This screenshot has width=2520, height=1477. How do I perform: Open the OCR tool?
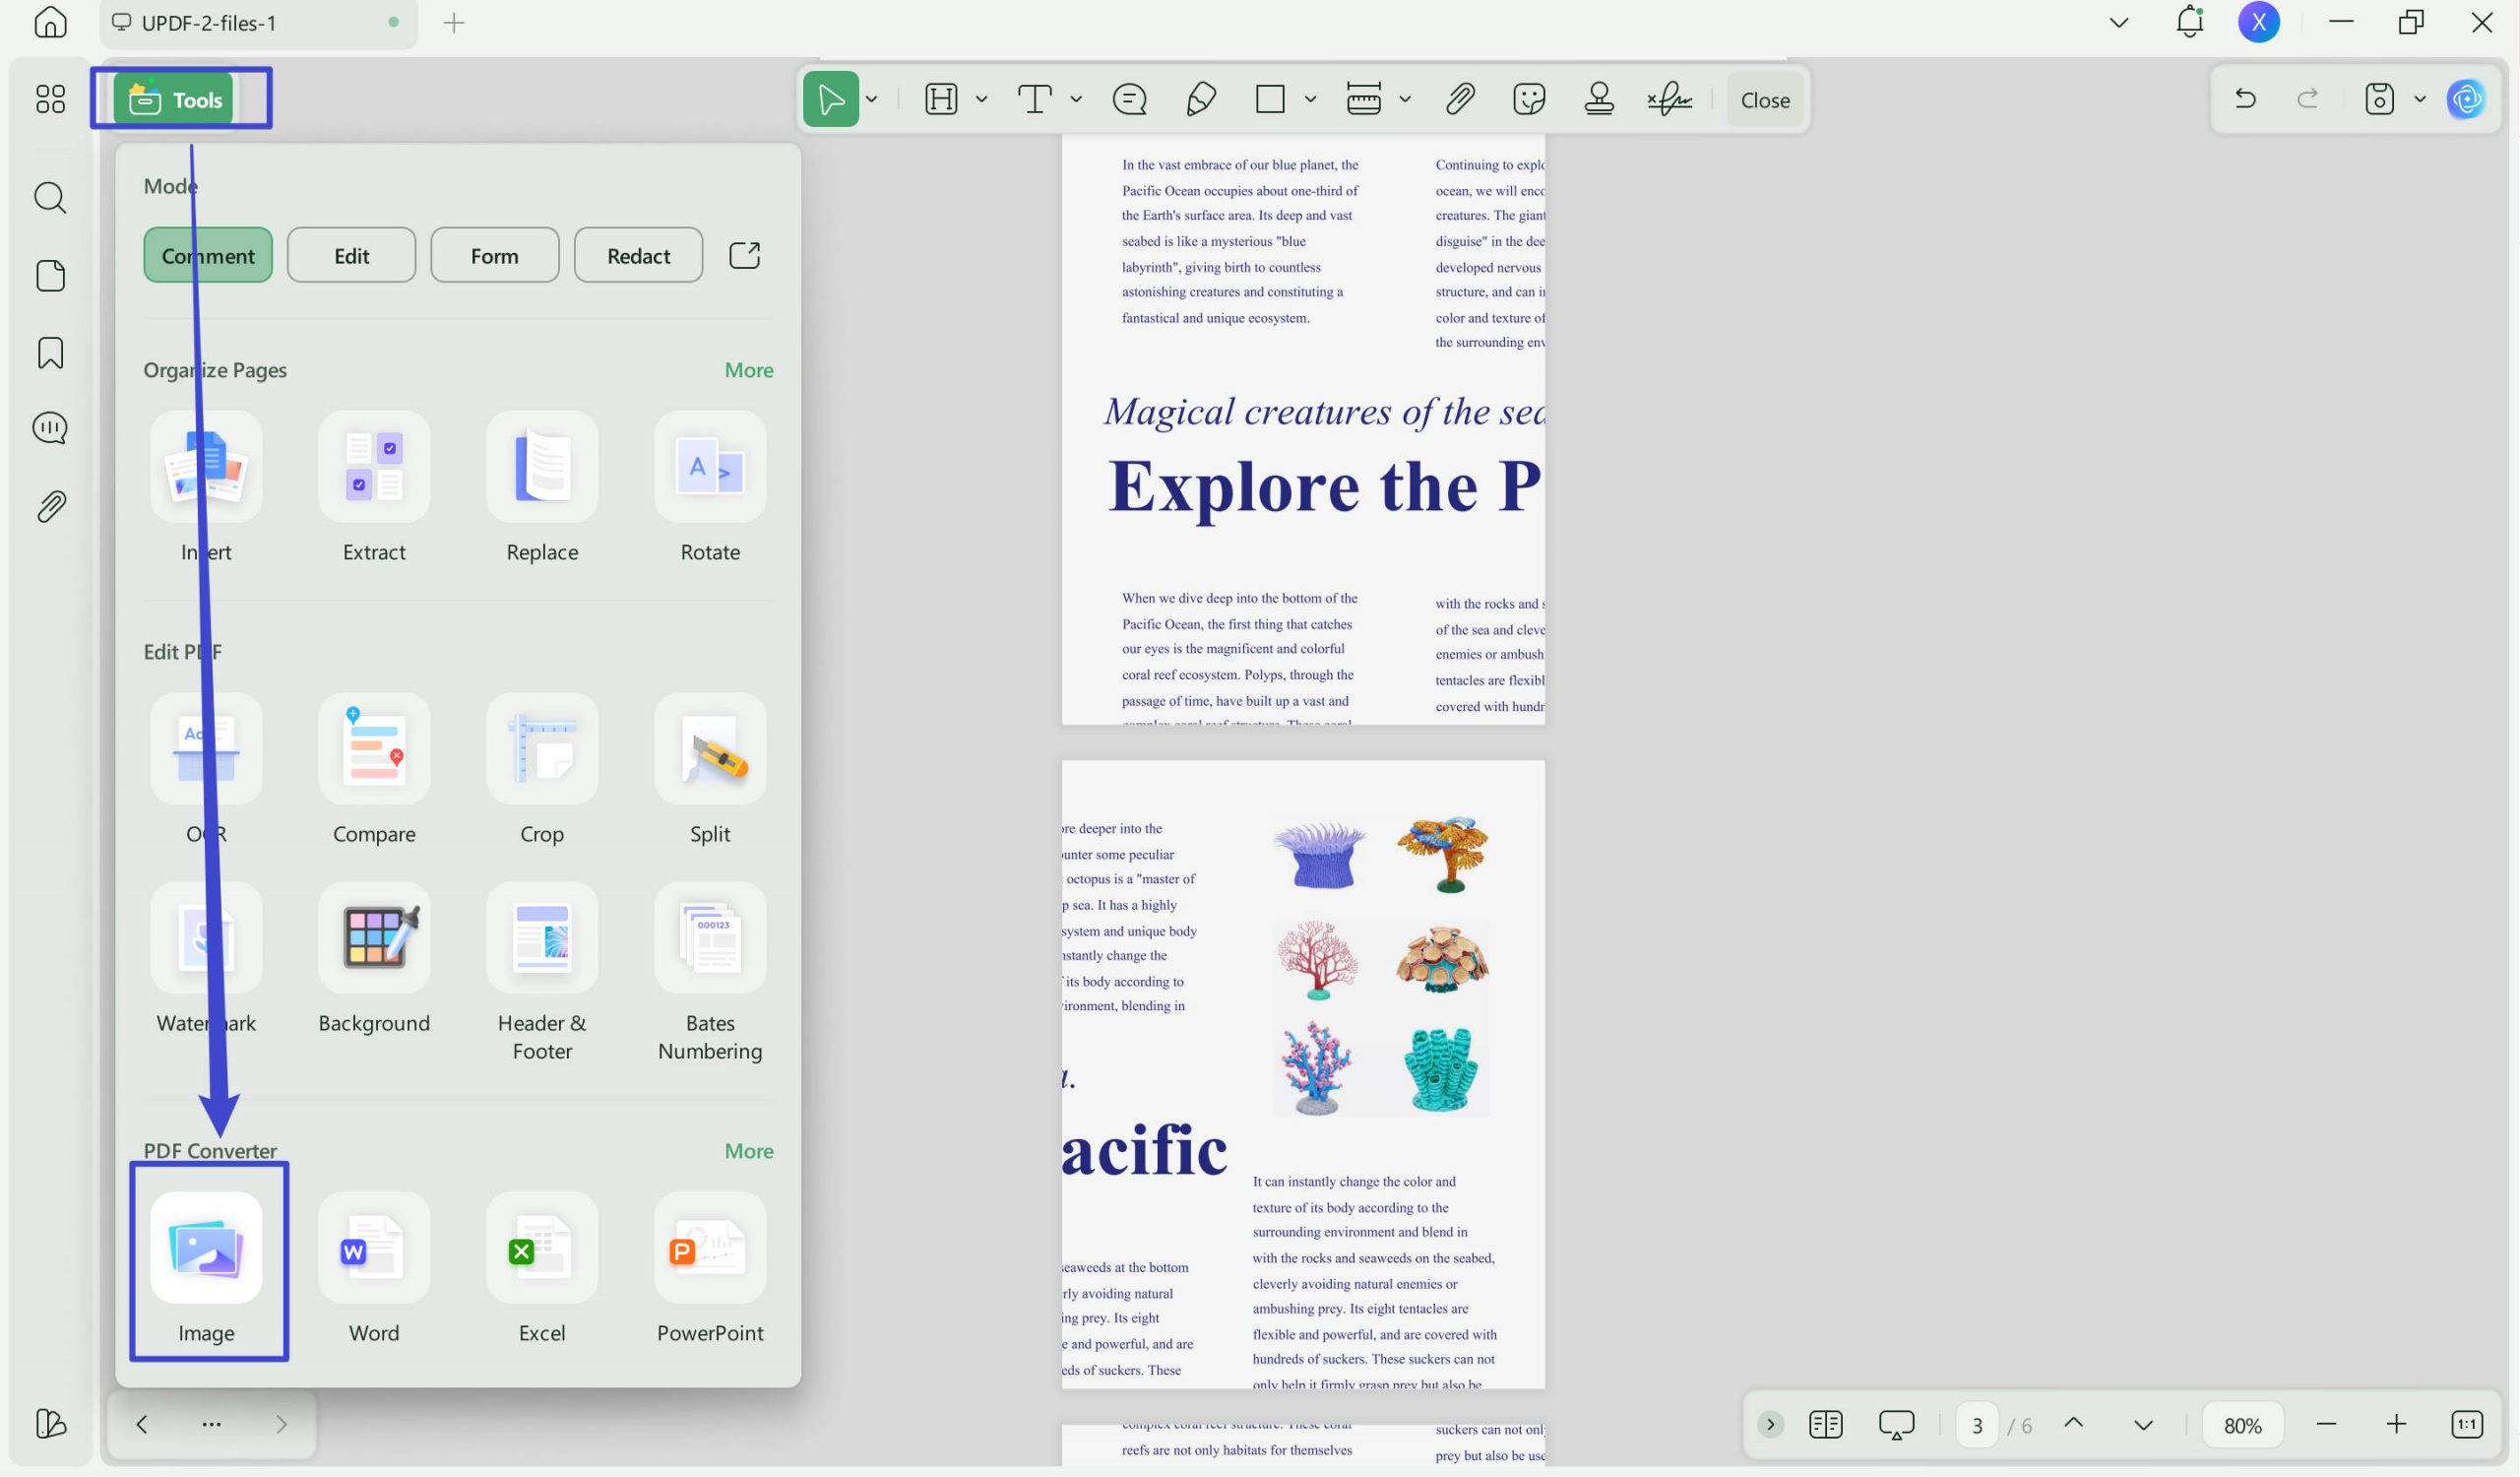click(x=206, y=770)
